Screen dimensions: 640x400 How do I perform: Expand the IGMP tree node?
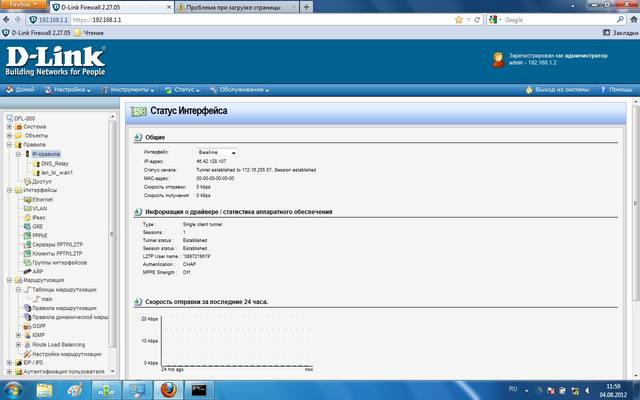point(18,335)
